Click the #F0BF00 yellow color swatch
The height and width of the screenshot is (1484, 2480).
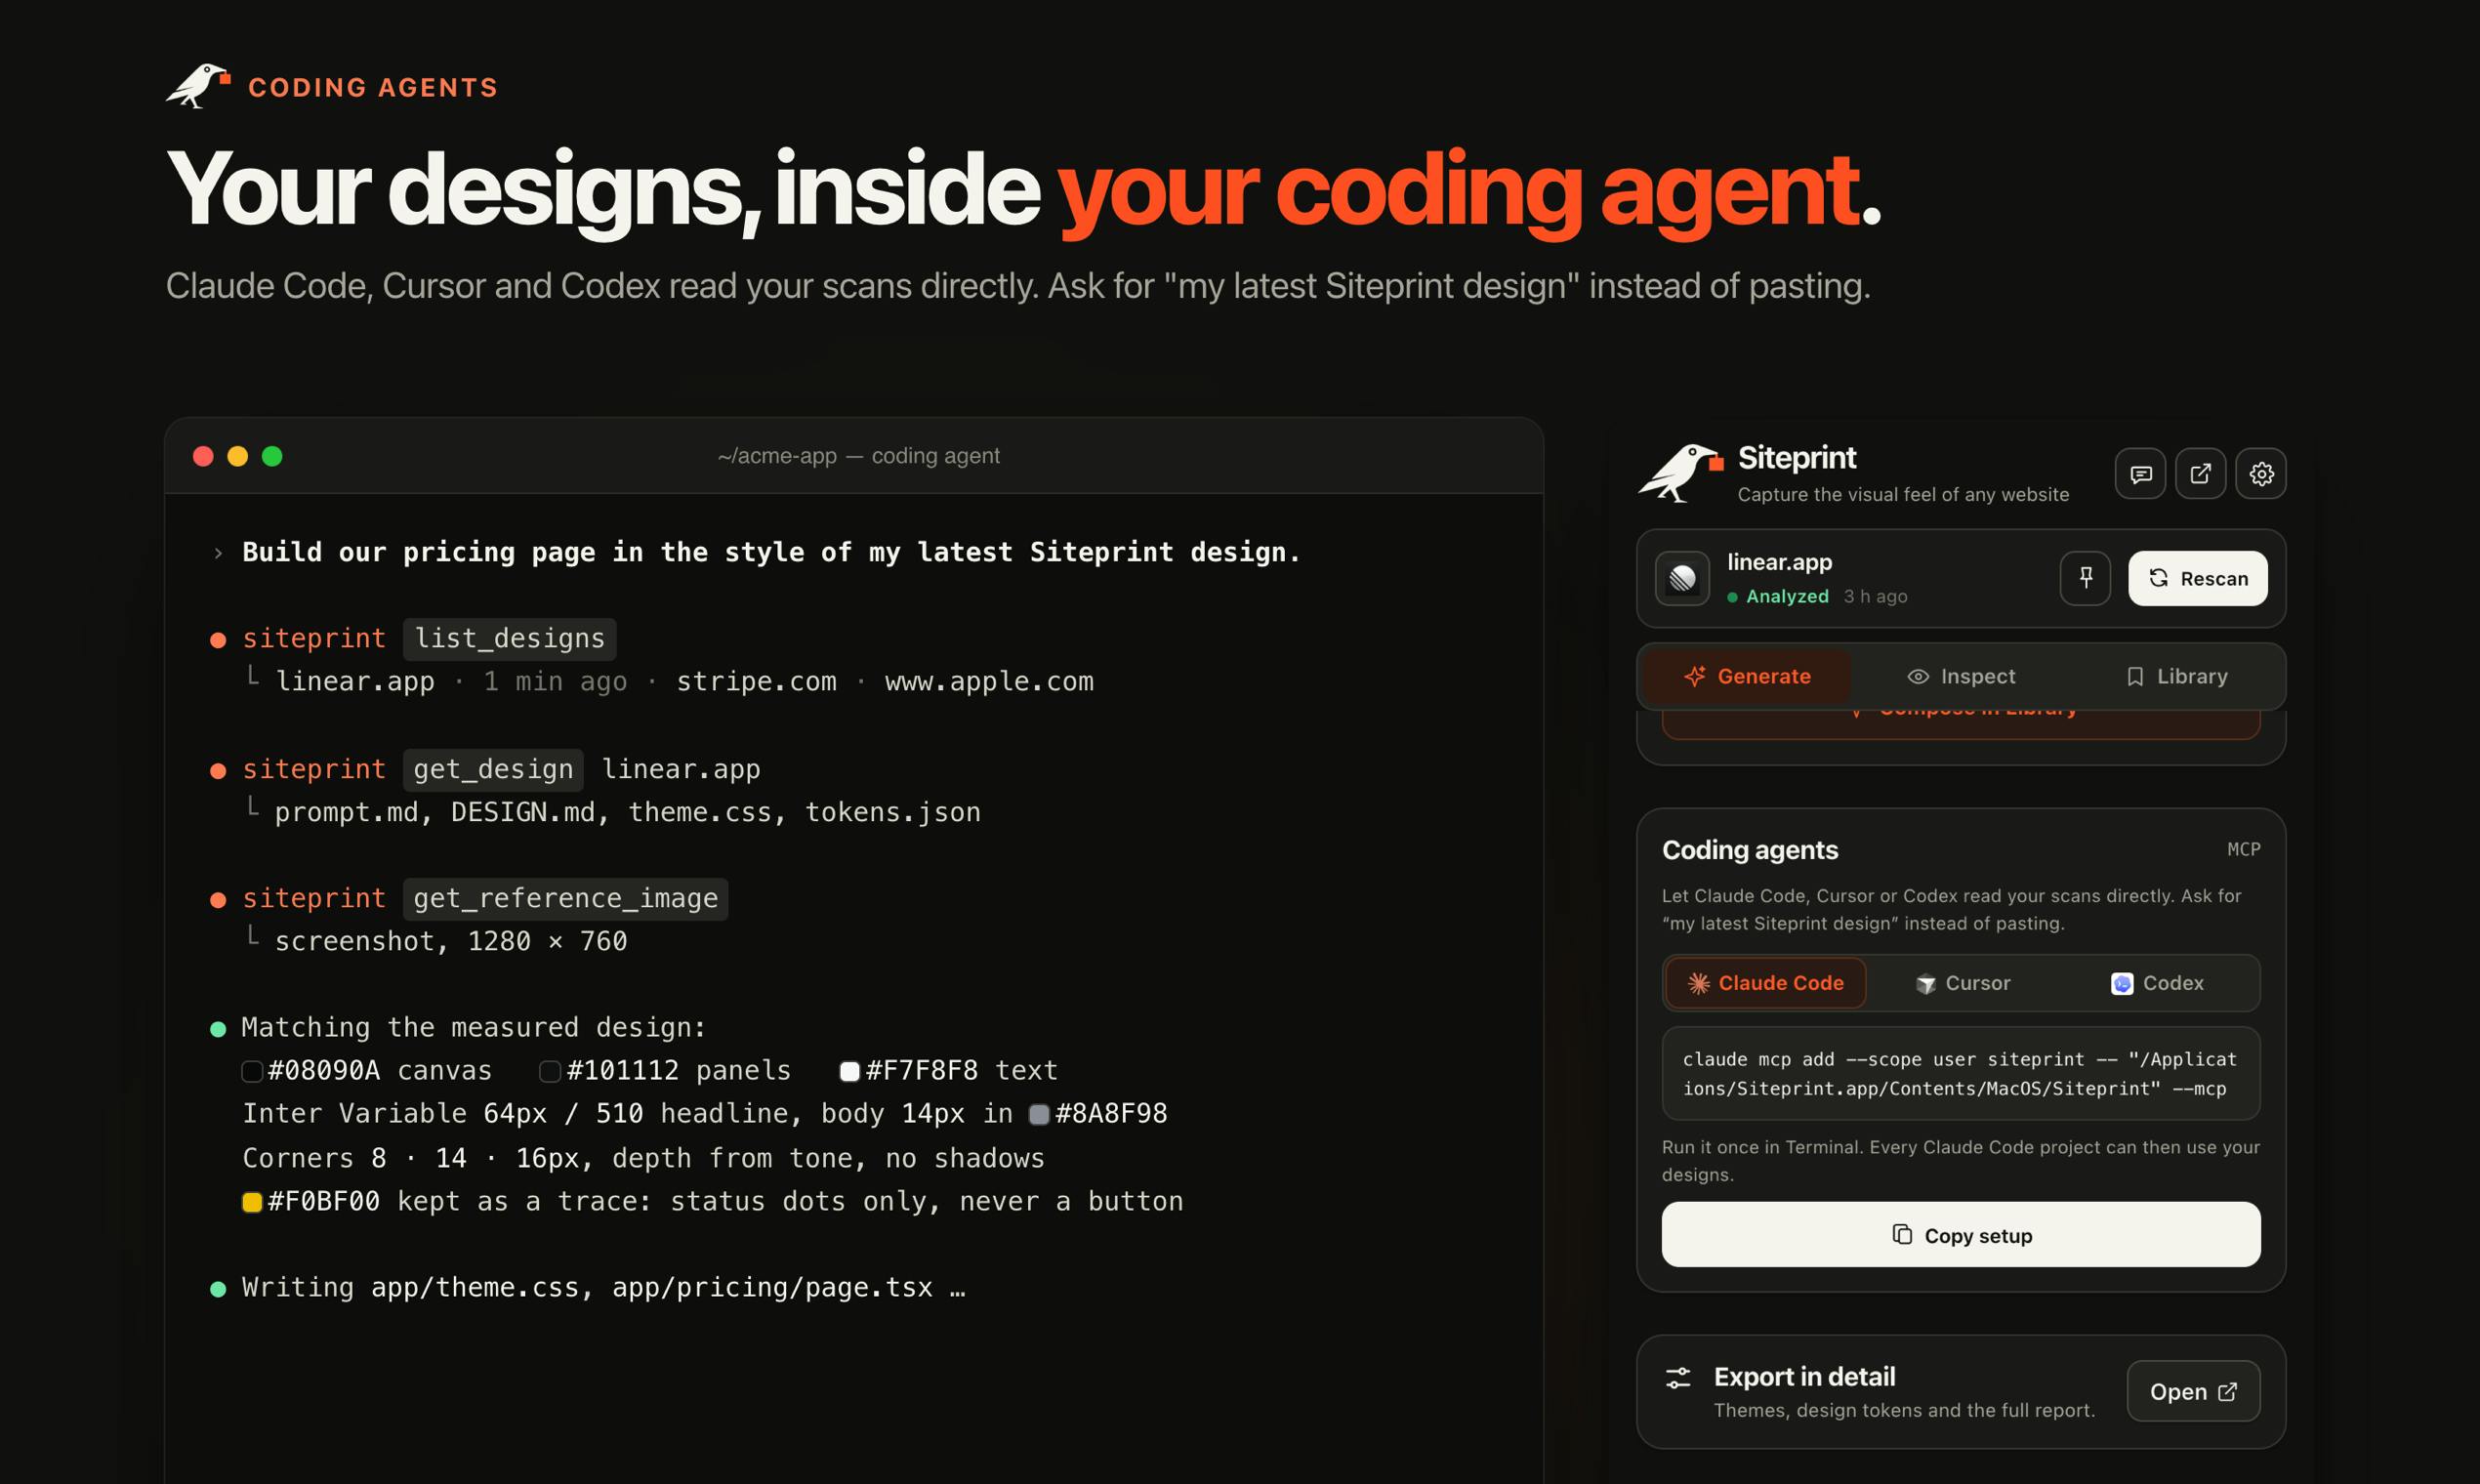252,1202
